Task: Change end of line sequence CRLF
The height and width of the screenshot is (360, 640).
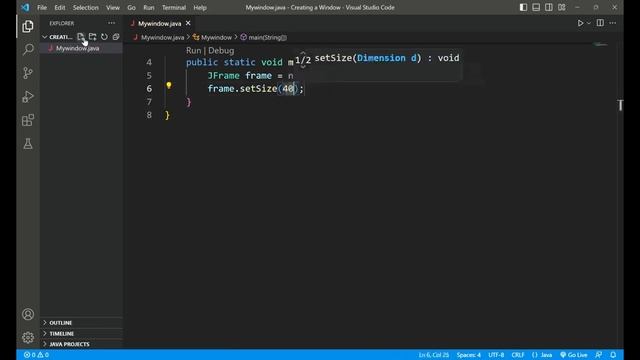Action: point(518,355)
